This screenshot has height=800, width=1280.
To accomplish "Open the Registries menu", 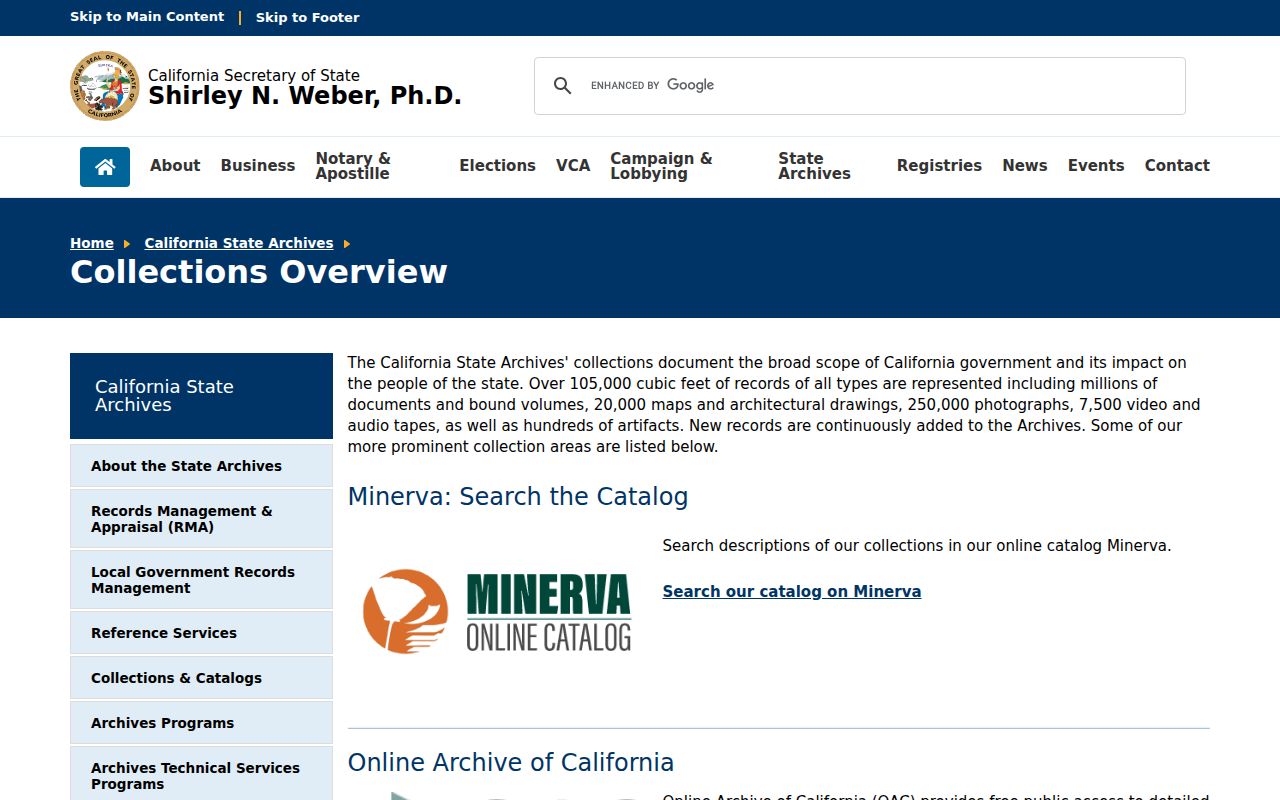I will [x=939, y=166].
